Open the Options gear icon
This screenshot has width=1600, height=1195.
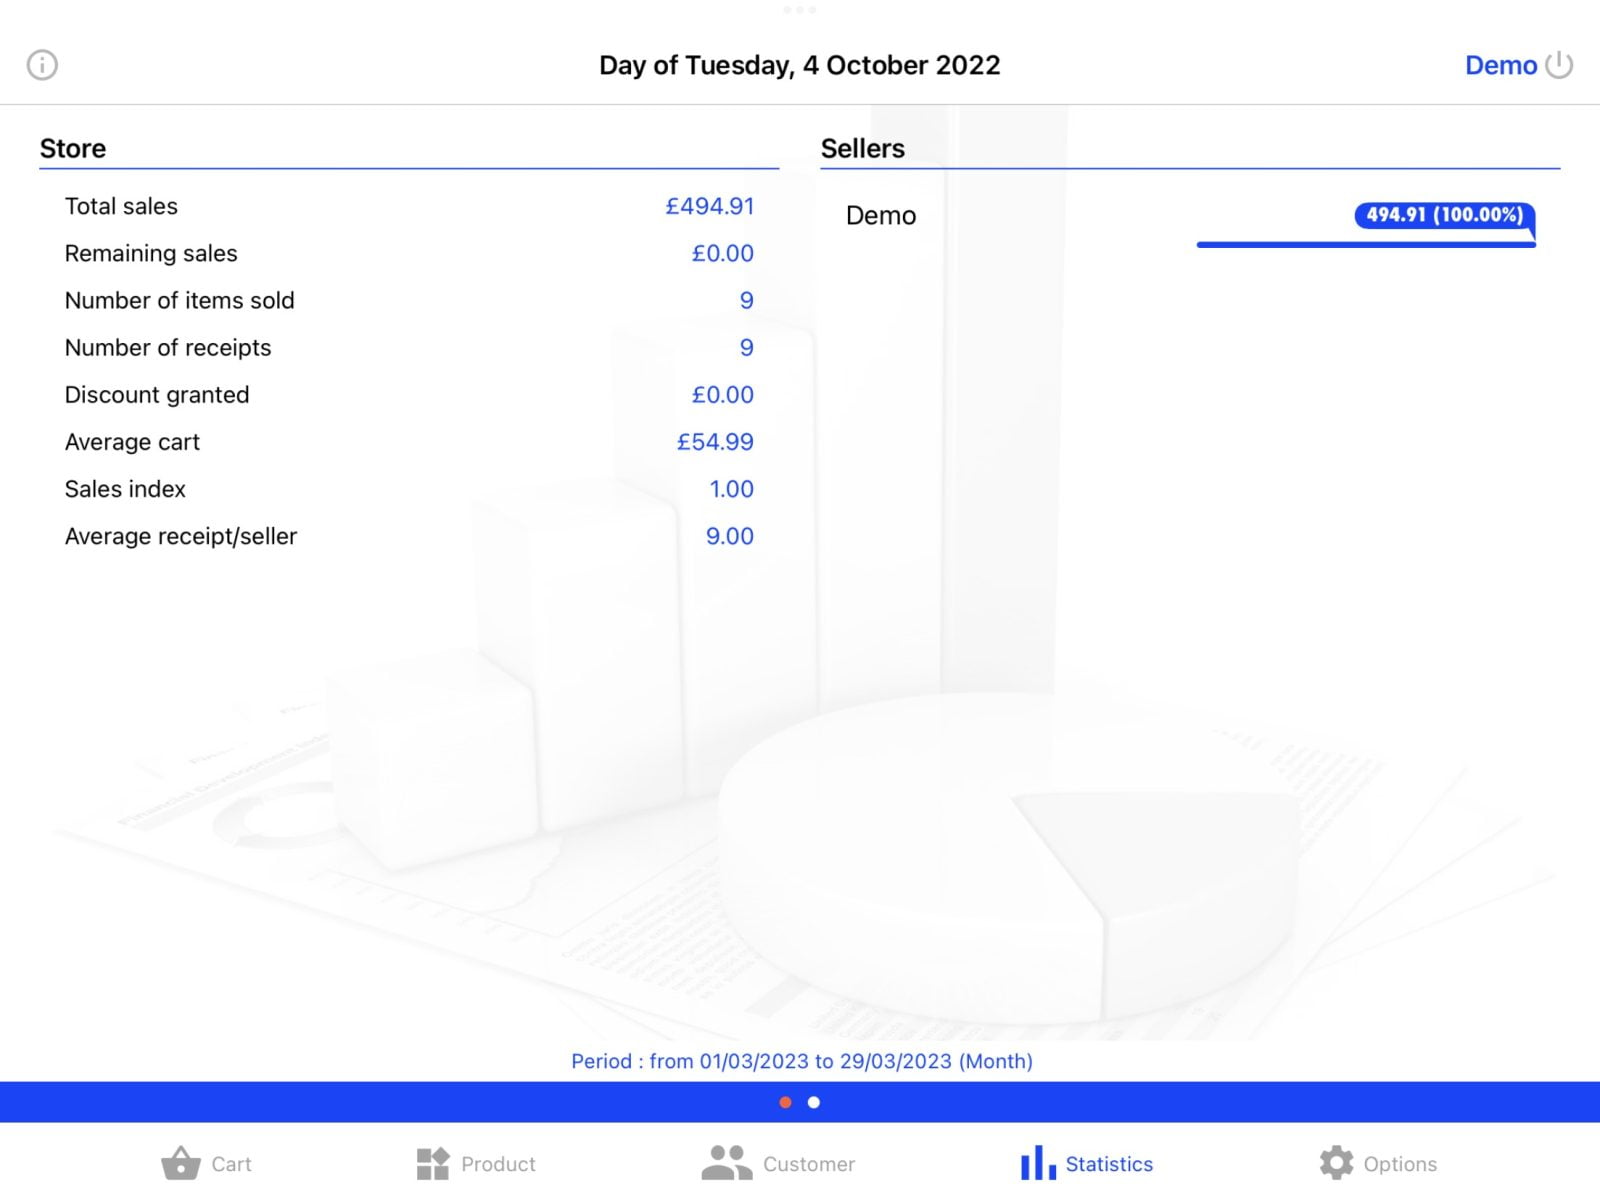[1336, 1163]
